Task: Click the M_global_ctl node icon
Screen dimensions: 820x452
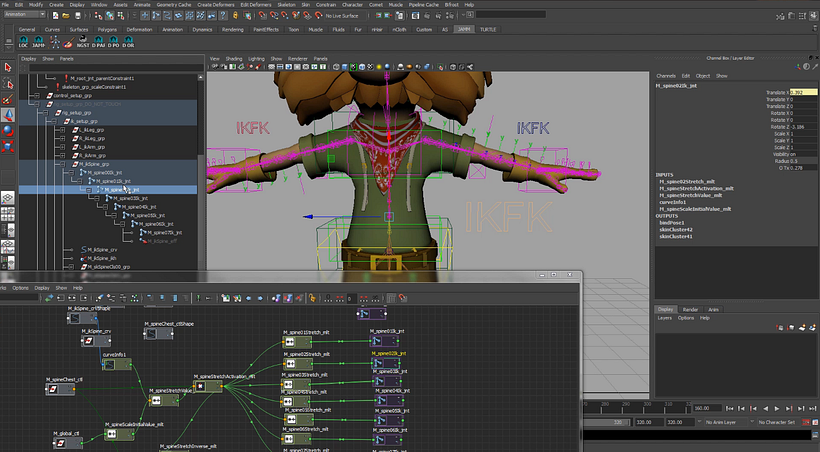Action: pos(62,443)
